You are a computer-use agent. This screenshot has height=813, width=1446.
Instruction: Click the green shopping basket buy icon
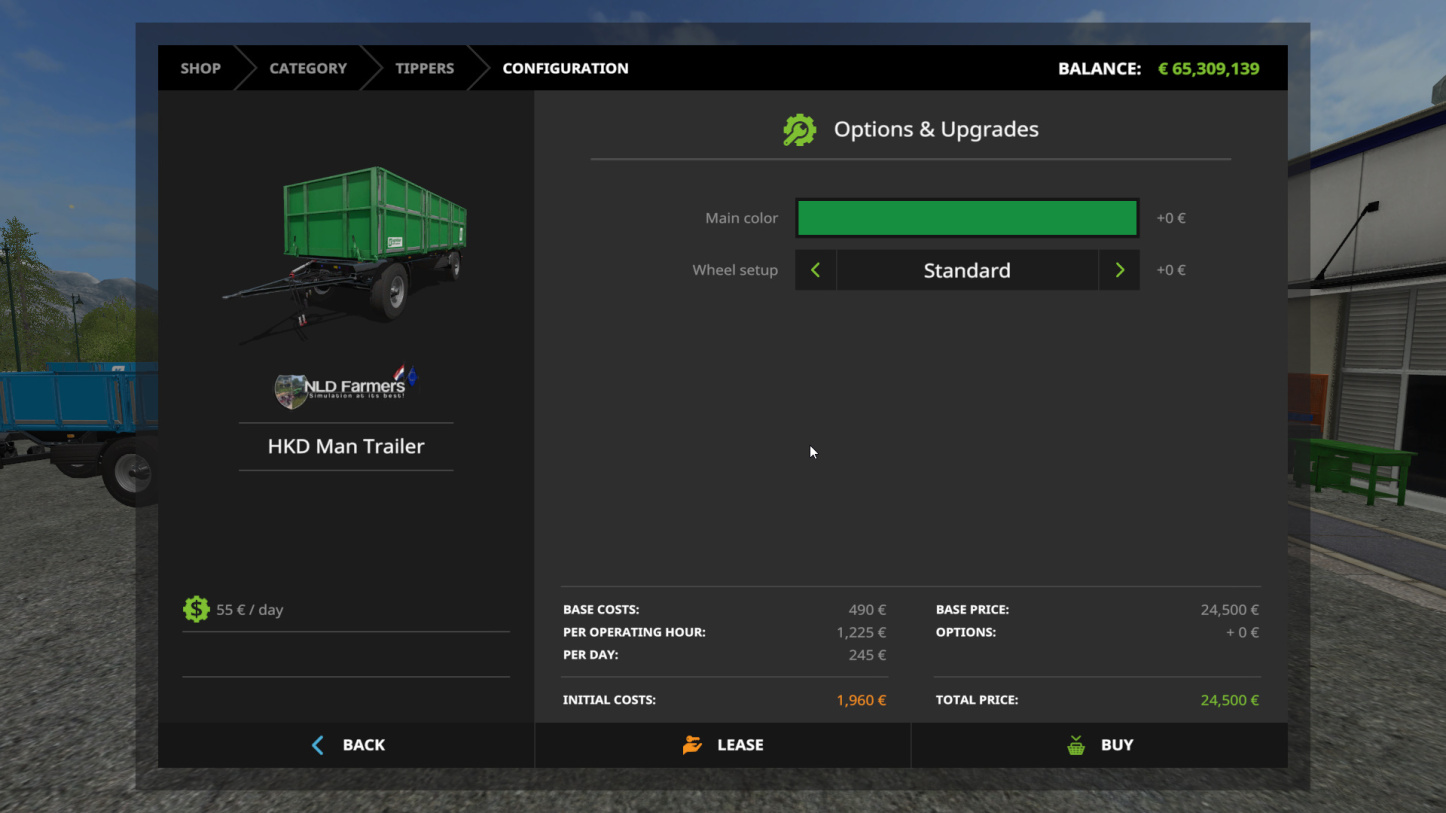[x=1076, y=745]
